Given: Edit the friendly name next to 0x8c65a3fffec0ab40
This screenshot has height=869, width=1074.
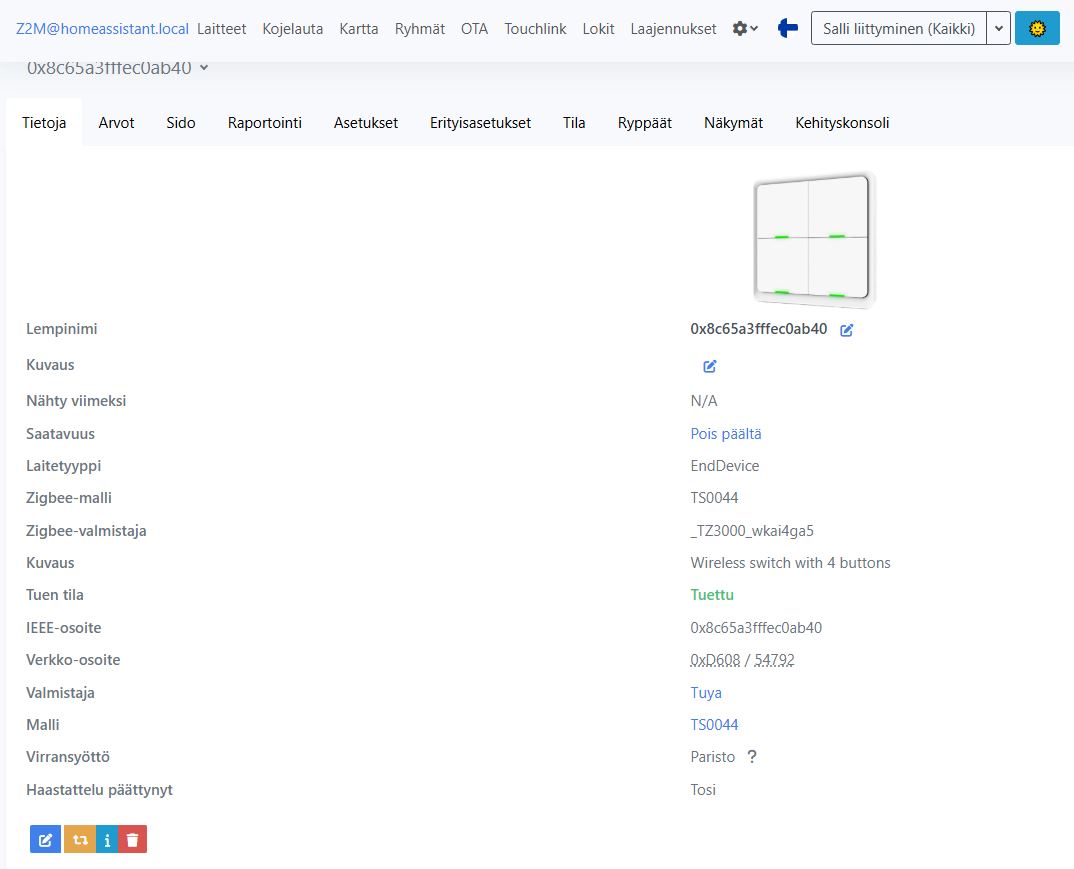Looking at the screenshot, I should [847, 330].
